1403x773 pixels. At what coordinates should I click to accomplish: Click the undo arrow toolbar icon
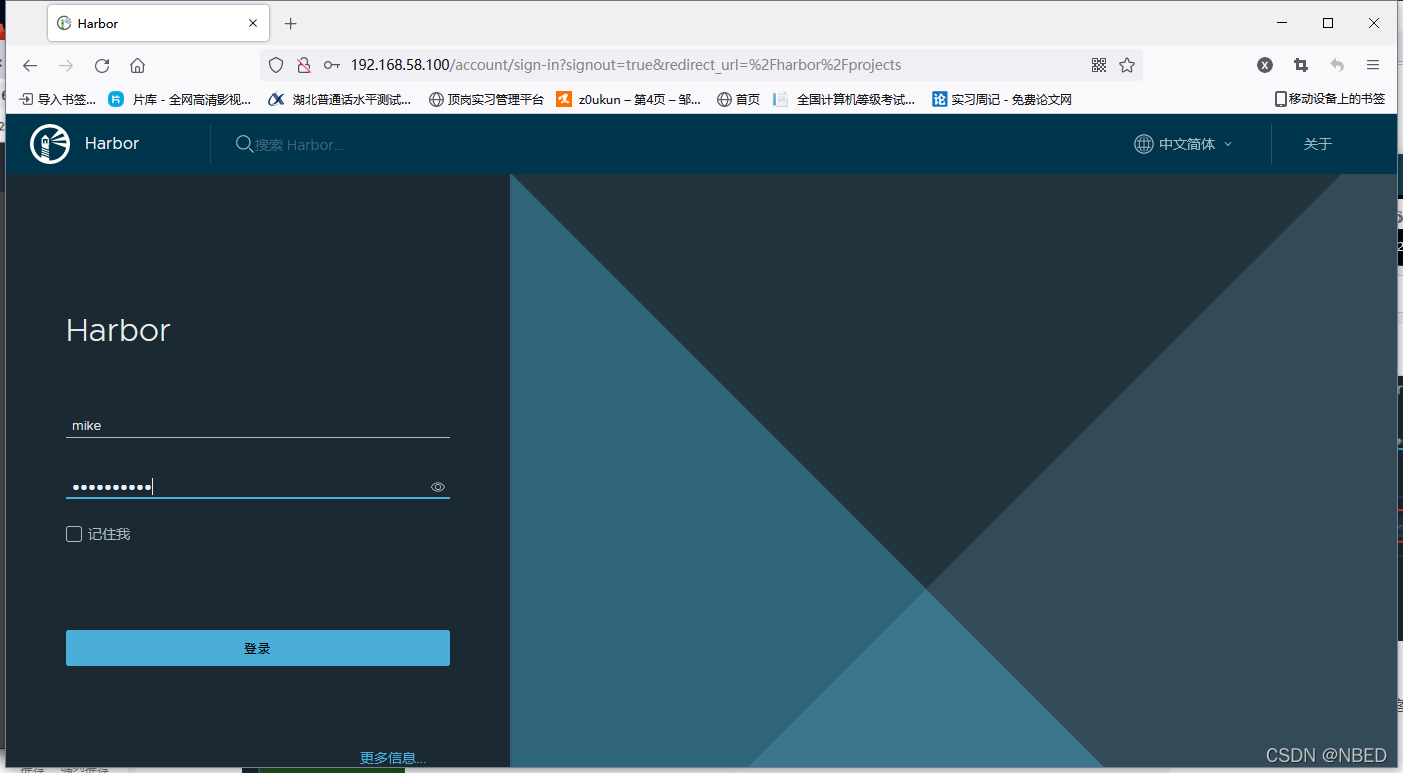pyautogui.click(x=1337, y=65)
